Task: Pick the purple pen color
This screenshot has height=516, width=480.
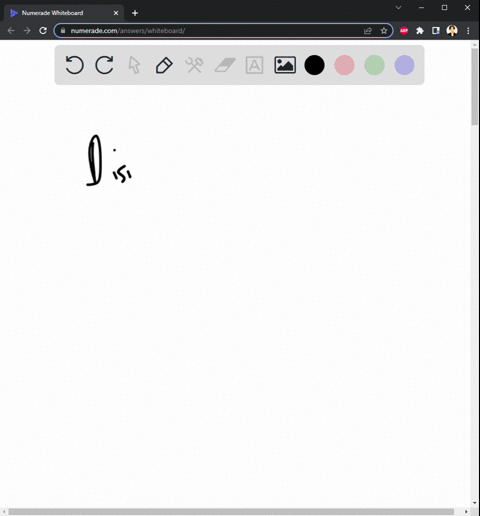Action: 404,65
